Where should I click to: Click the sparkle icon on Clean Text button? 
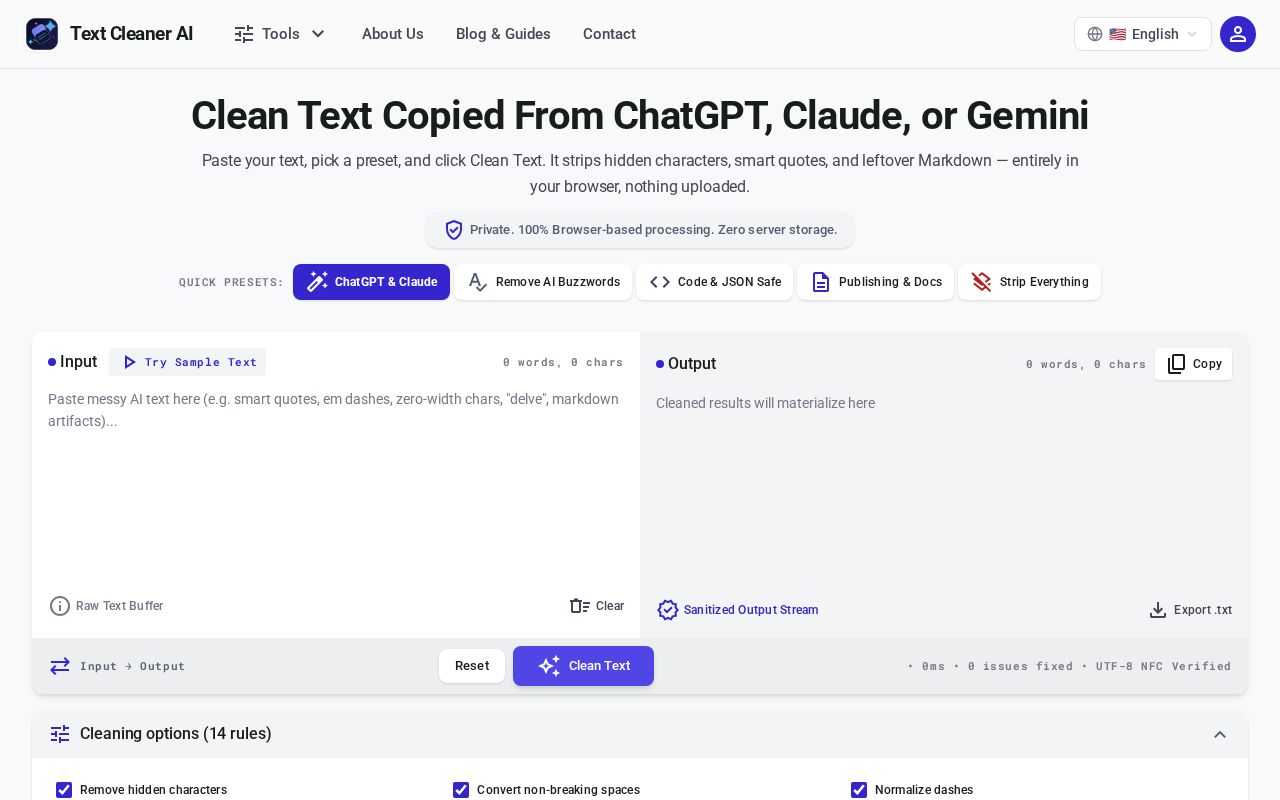click(x=549, y=666)
